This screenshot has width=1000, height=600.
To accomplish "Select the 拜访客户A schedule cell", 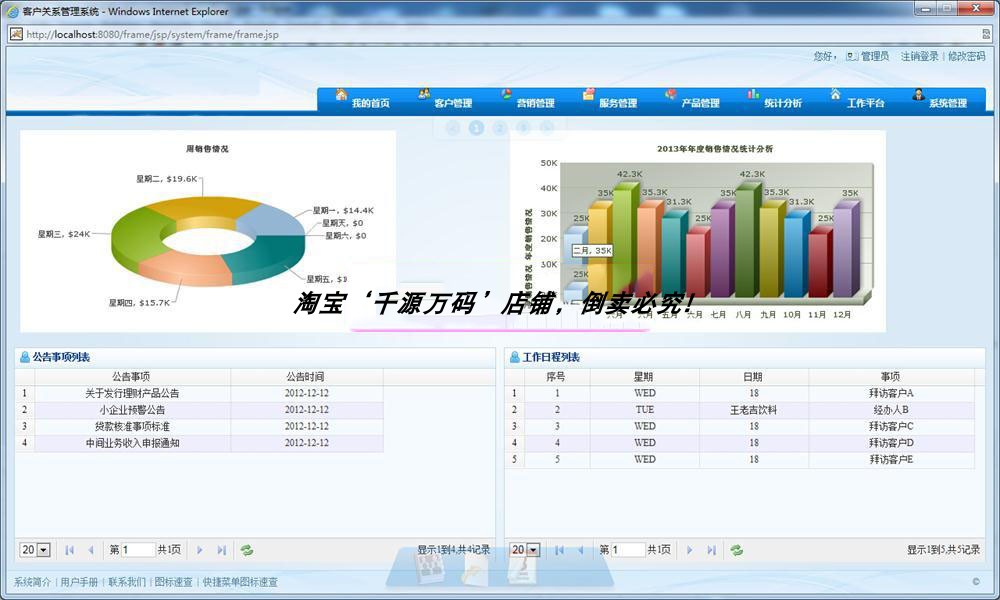I will (x=891, y=393).
